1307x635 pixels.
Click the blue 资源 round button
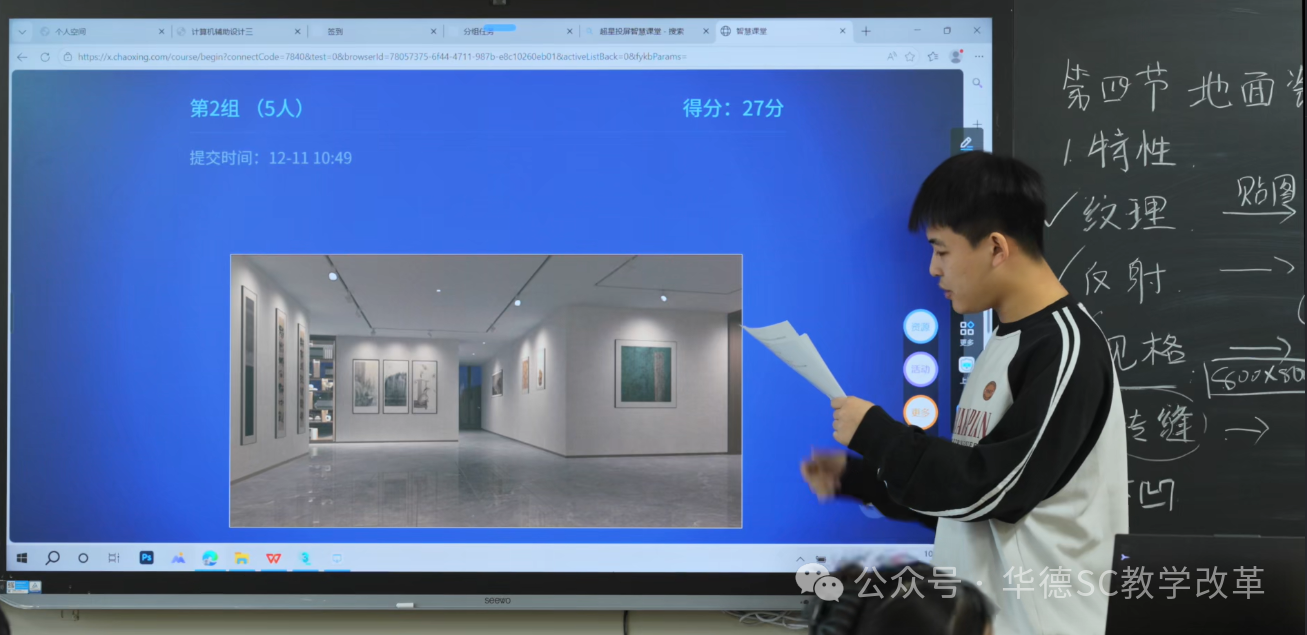920,326
